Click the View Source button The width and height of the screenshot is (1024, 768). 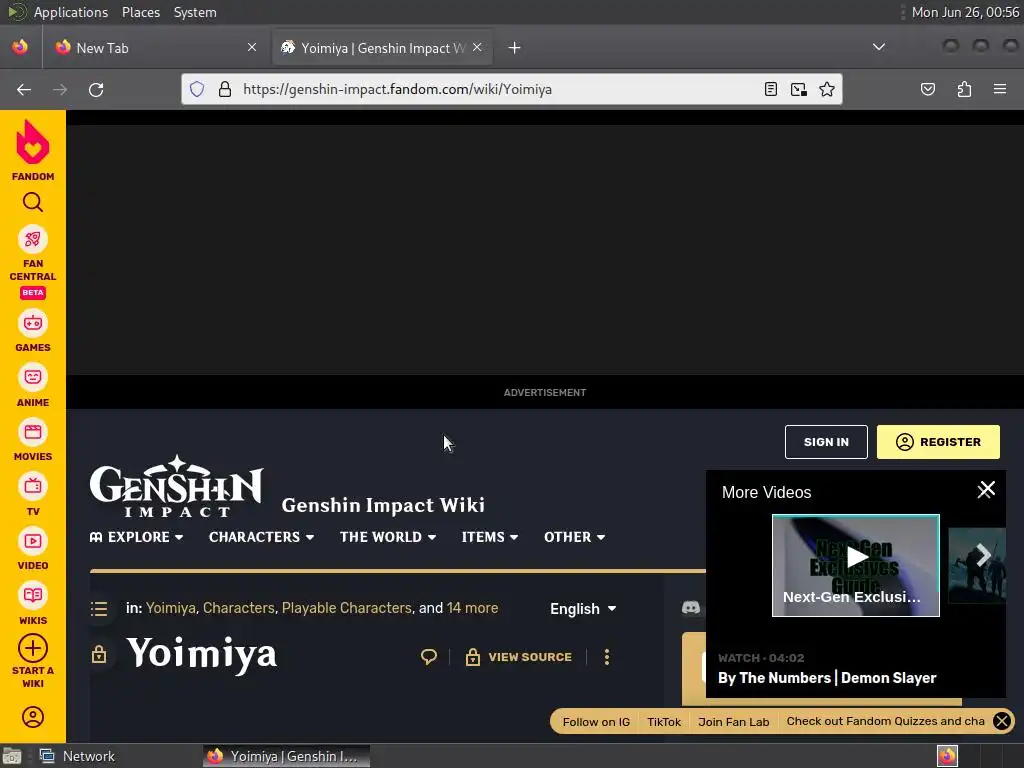pyautogui.click(x=519, y=657)
